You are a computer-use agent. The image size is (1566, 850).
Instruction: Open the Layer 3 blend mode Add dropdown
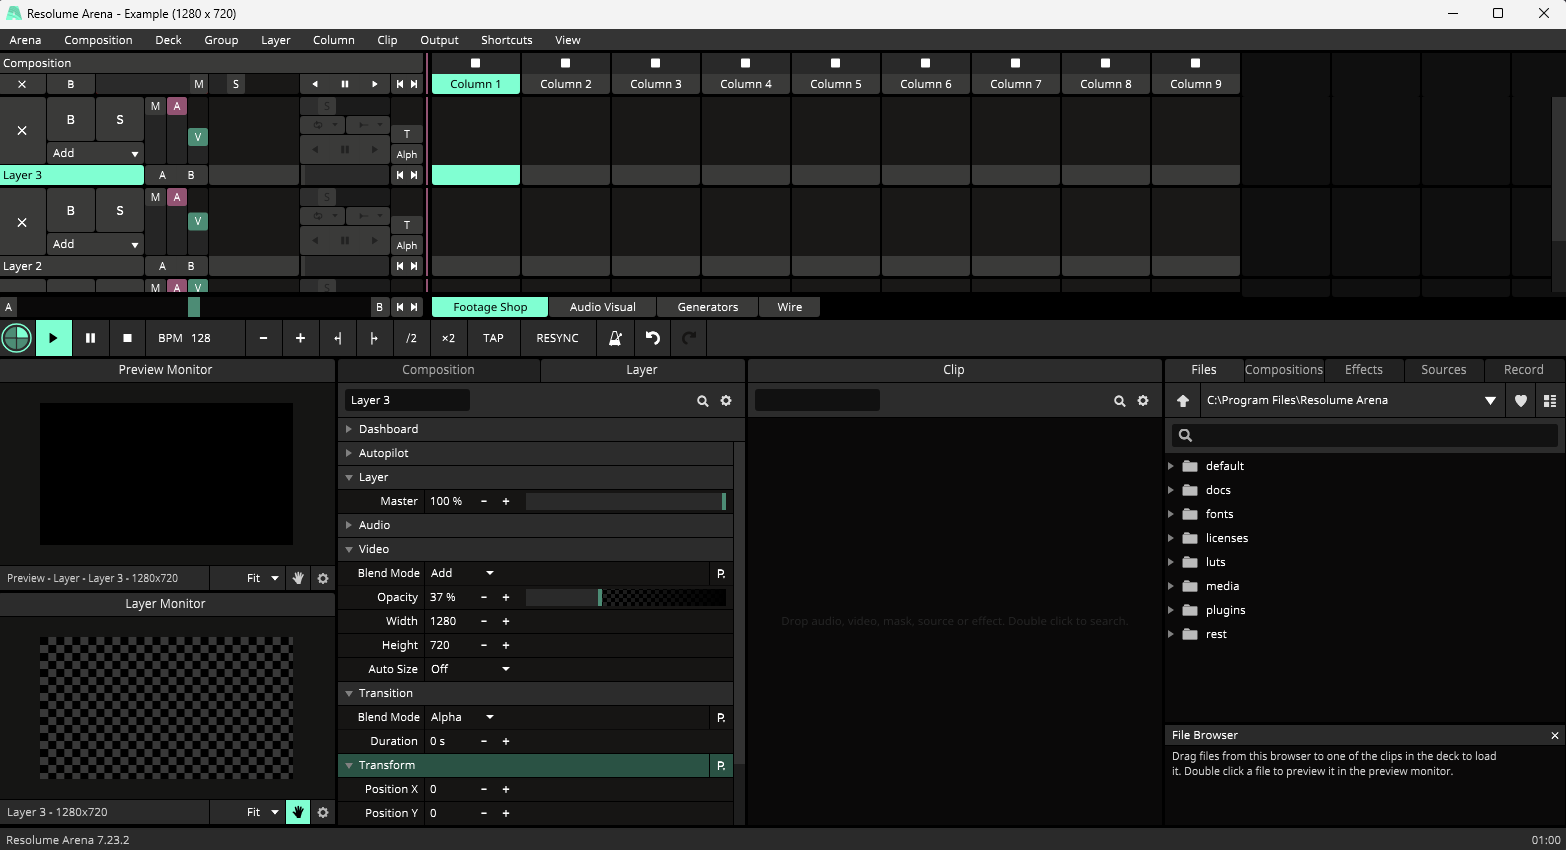point(95,153)
